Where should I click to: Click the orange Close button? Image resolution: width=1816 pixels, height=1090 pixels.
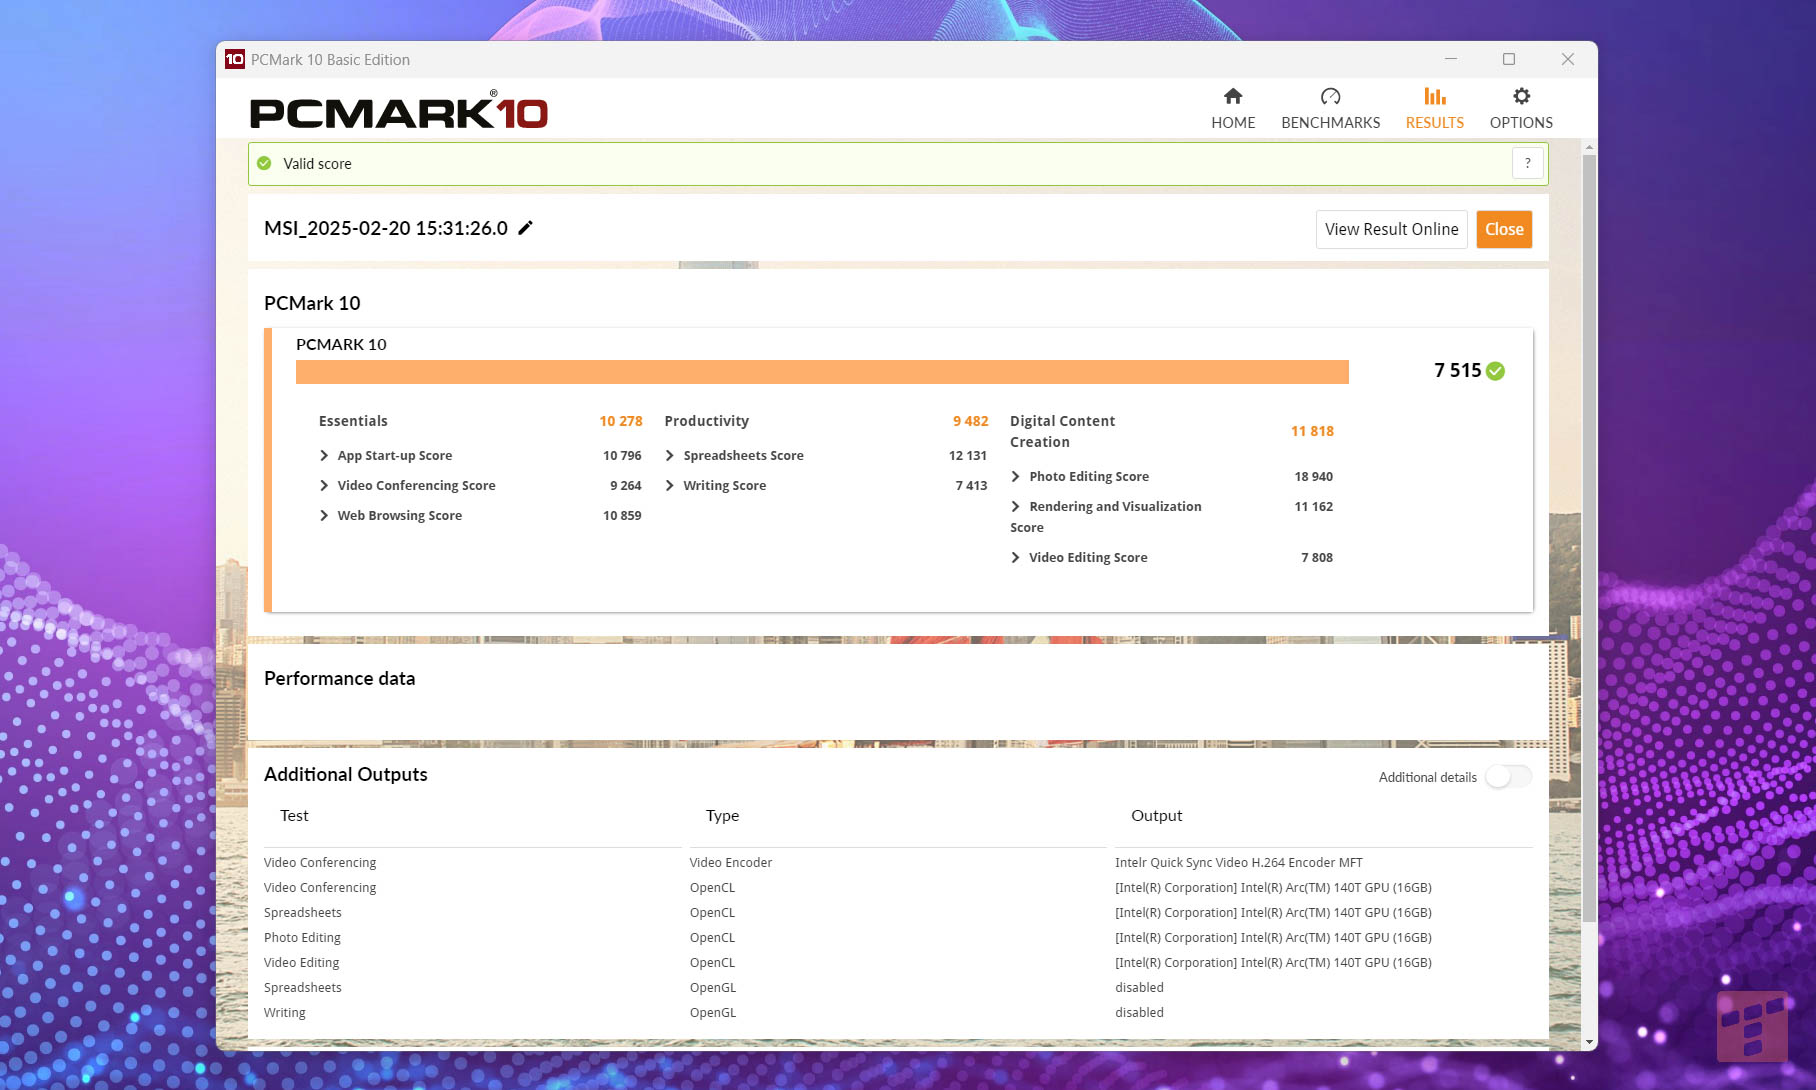tap(1504, 229)
